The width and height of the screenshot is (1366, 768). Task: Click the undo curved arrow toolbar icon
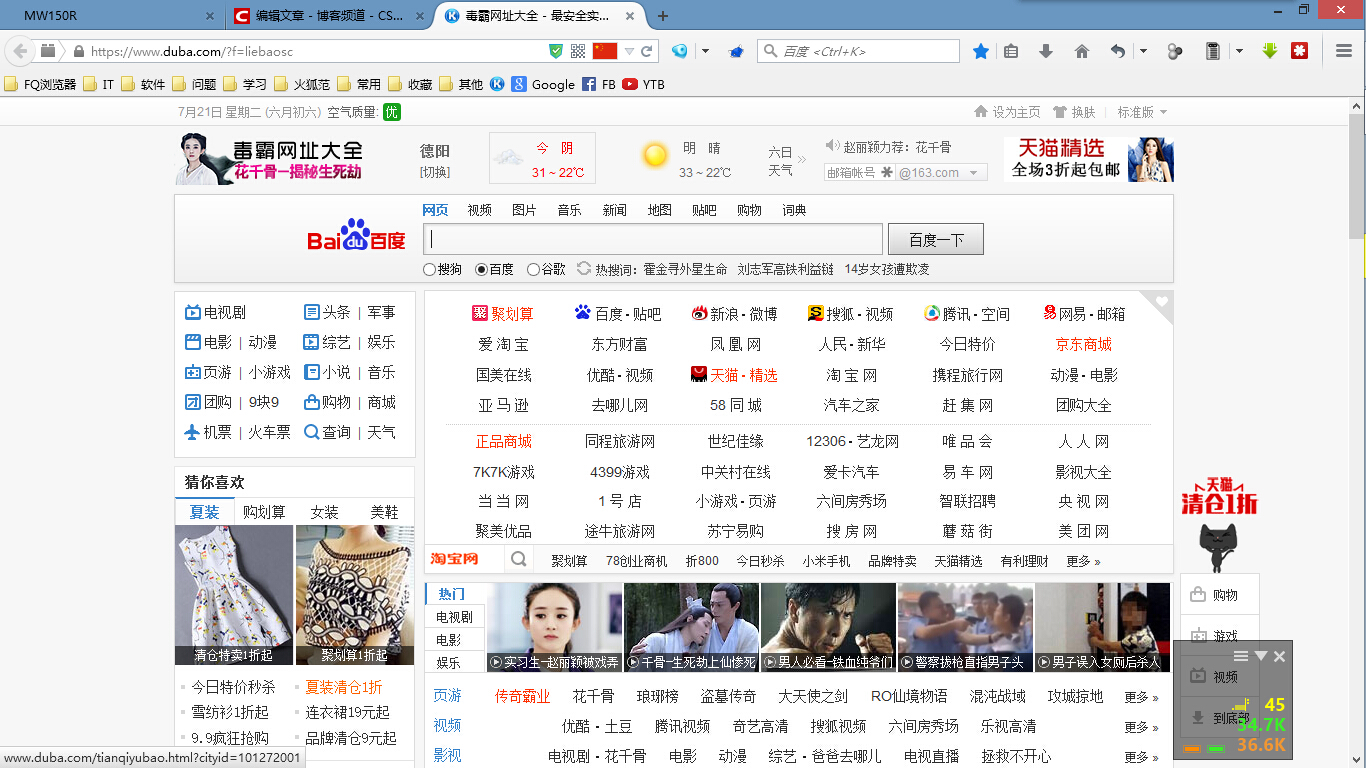click(1118, 51)
